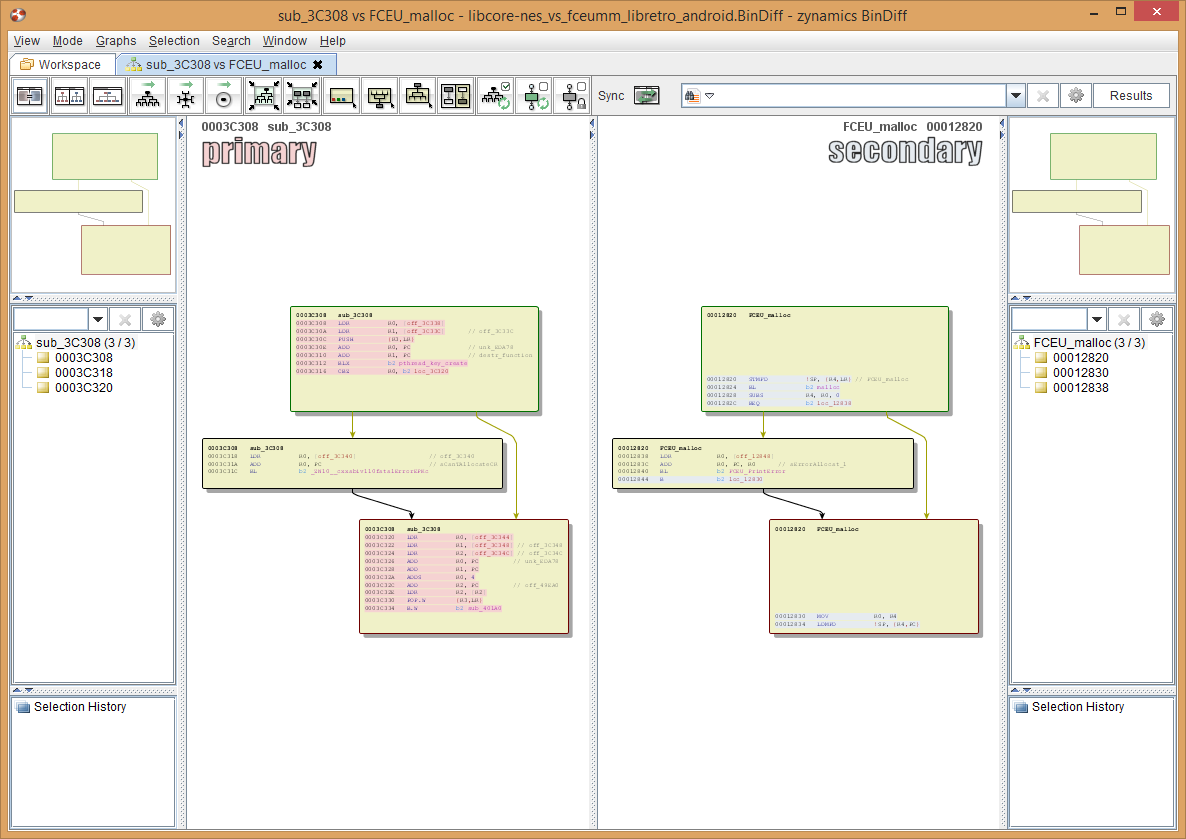Select ancestors of selection icon
1186x839 pixels.
click(x=379, y=96)
